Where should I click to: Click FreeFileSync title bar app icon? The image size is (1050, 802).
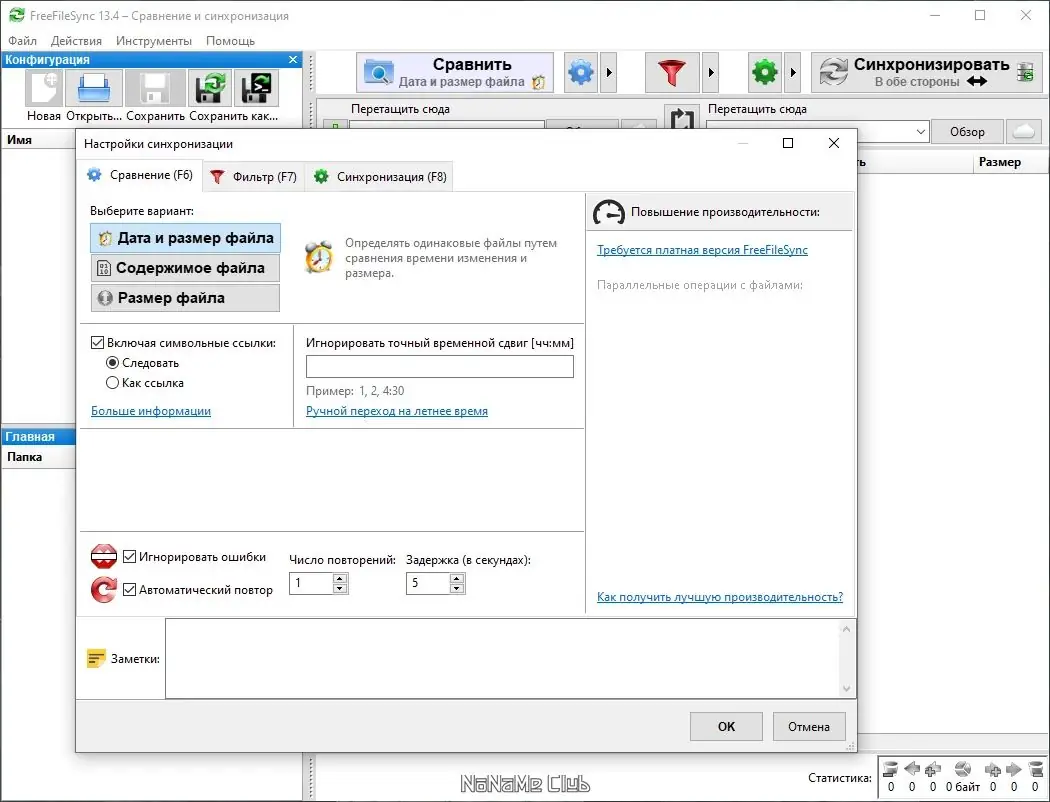click(16, 15)
